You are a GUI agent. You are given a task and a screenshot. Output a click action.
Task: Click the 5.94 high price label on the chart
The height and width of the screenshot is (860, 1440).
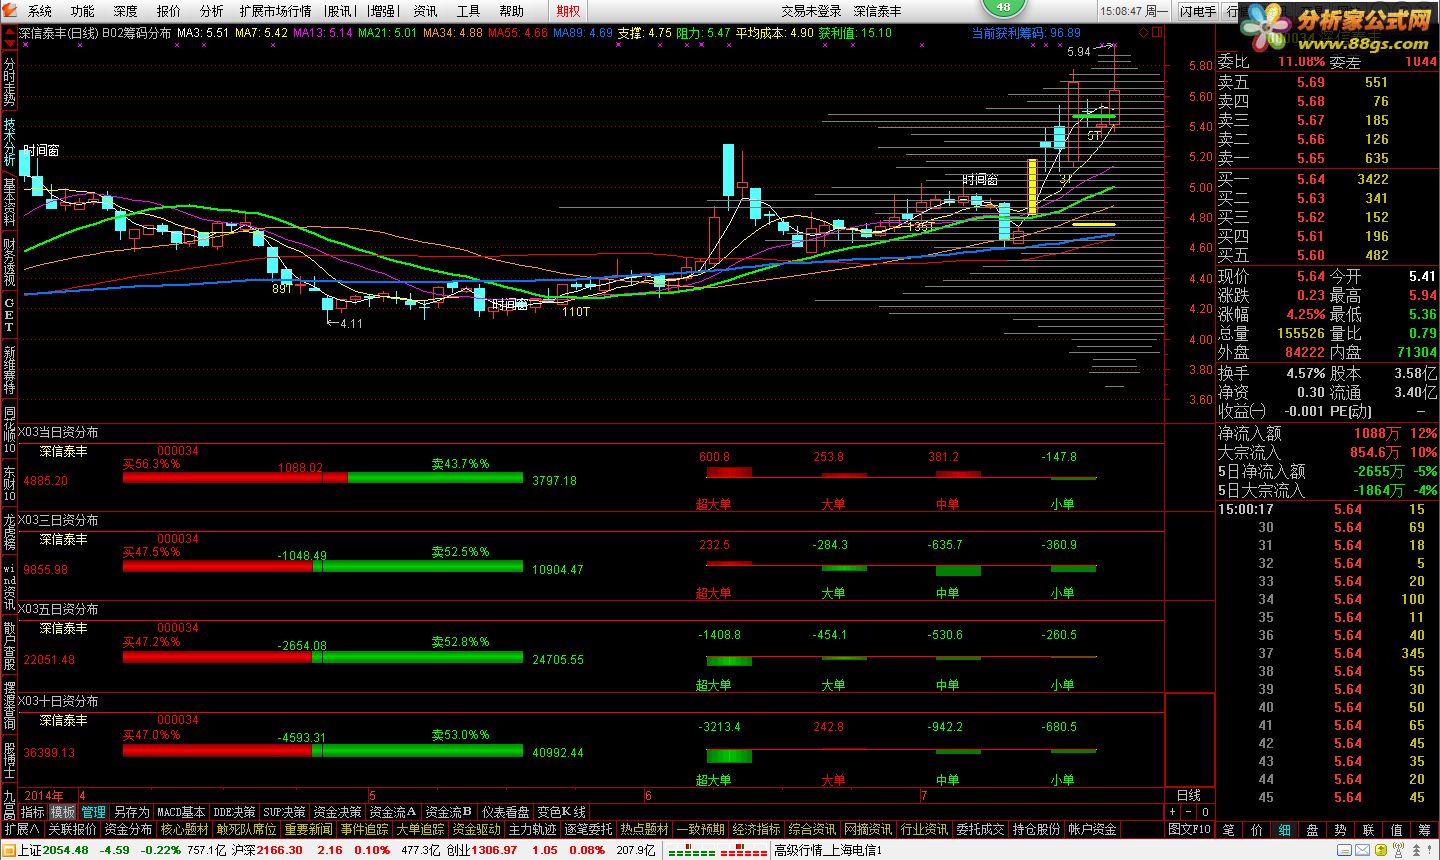pyautogui.click(x=1079, y=51)
